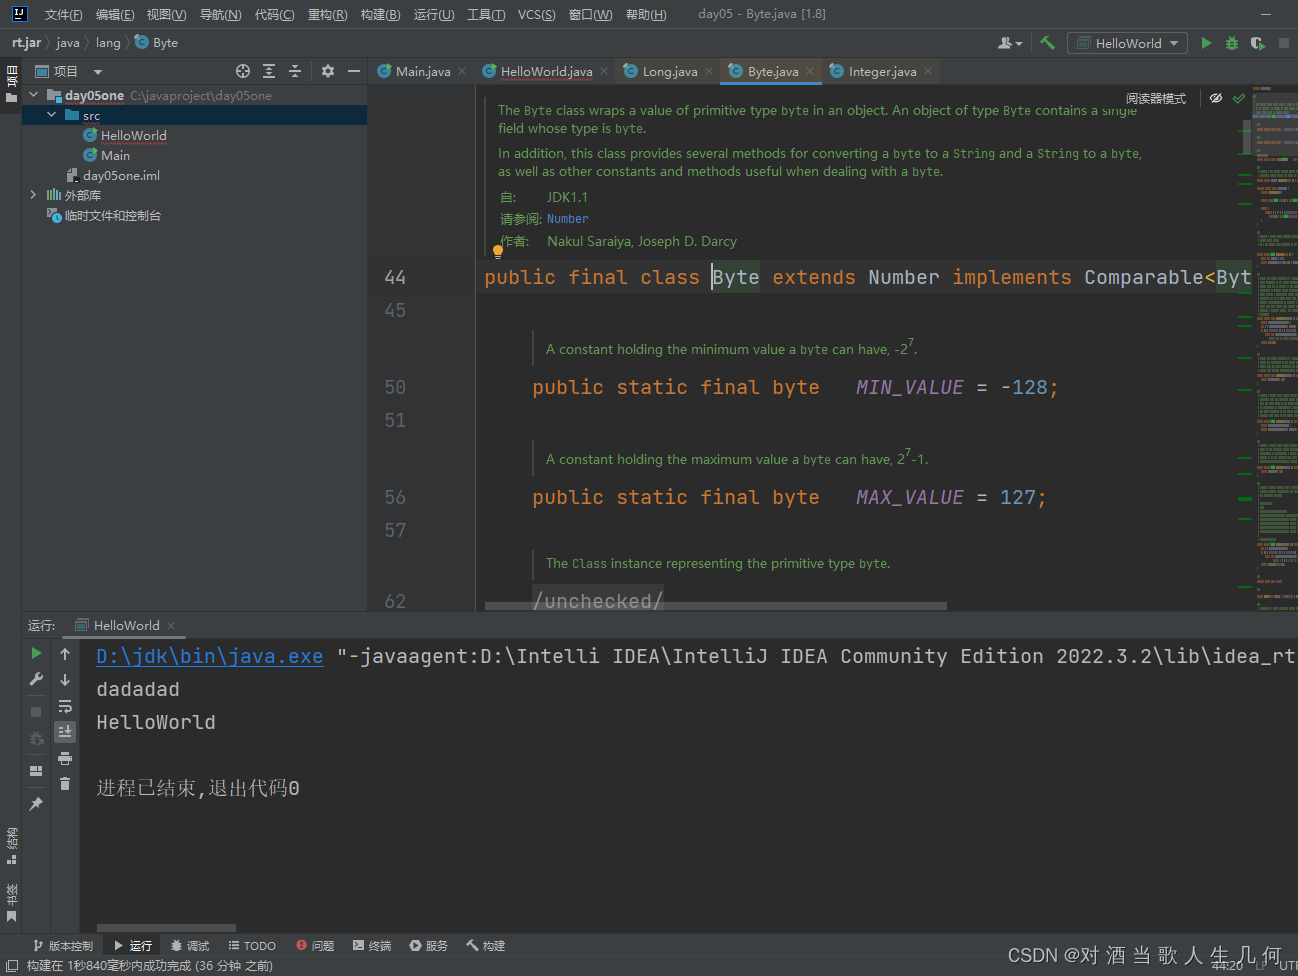Follow the Number link in the documentation

pos(568,219)
